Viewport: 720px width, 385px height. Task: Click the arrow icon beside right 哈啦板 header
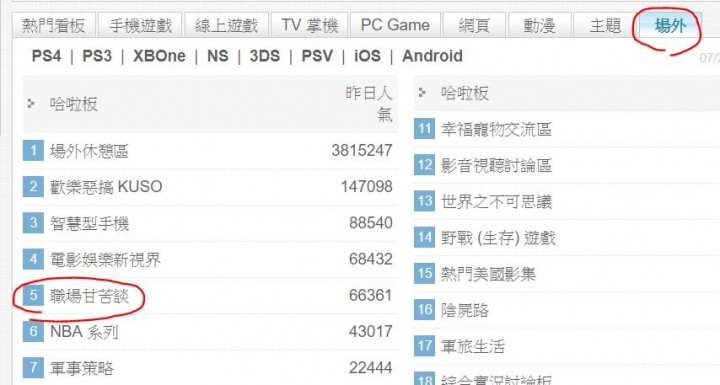(422, 93)
